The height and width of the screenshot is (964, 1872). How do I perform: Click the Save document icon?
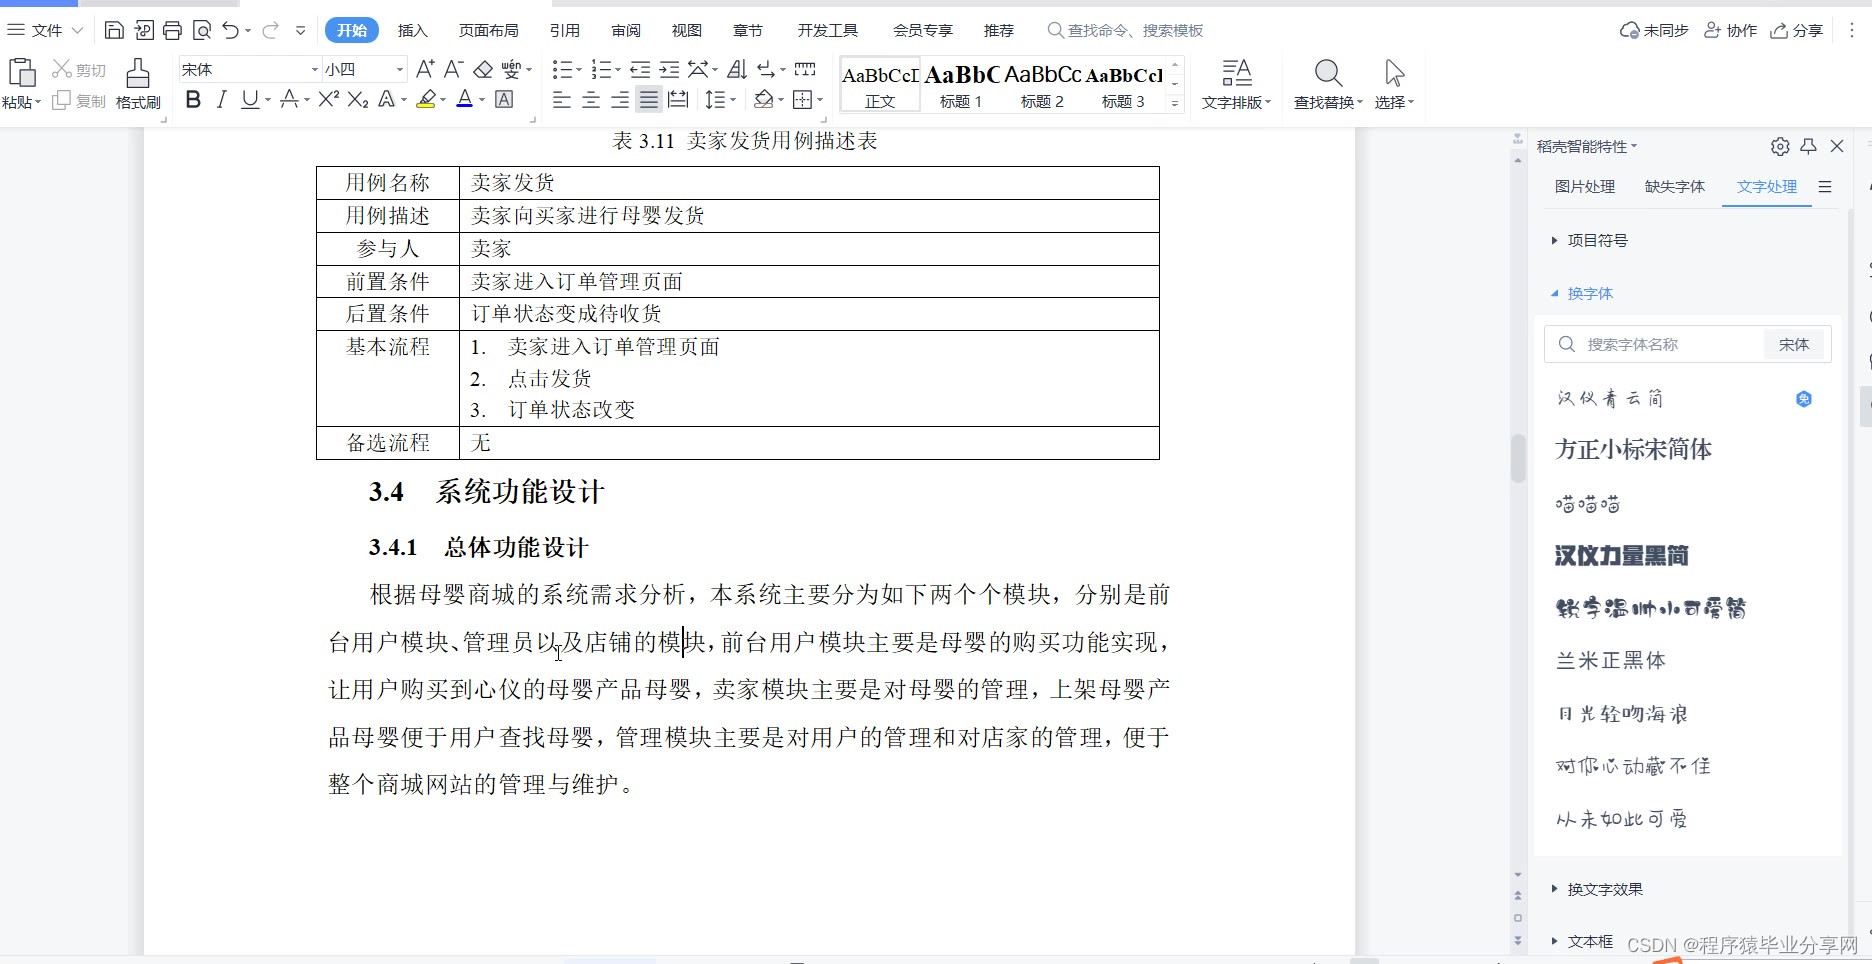pyautogui.click(x=114, y=30)
